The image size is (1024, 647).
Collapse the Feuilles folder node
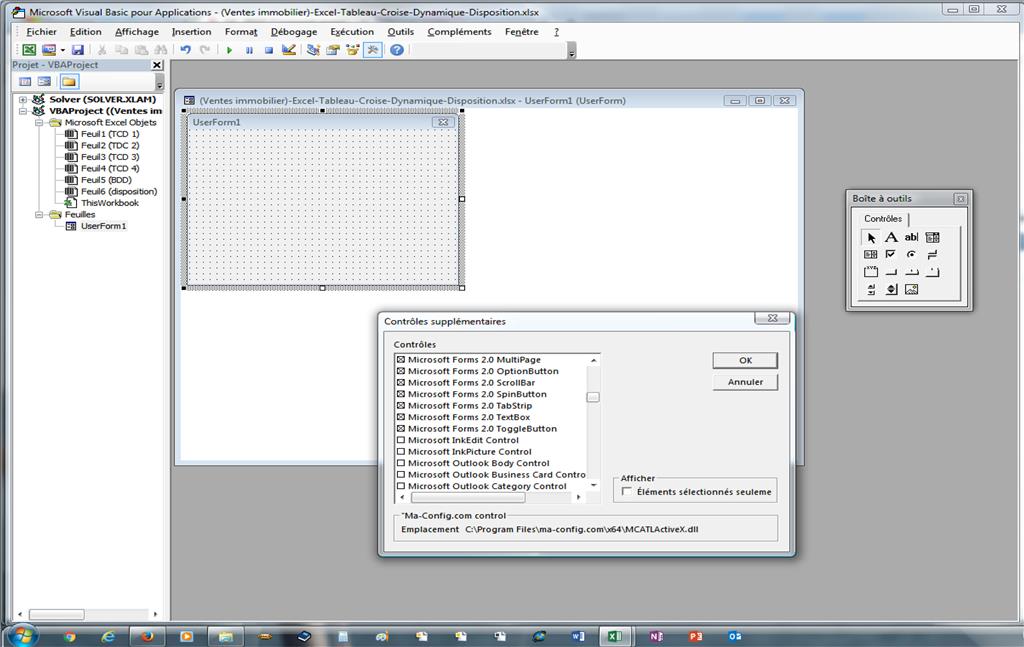tap(39, 214)
